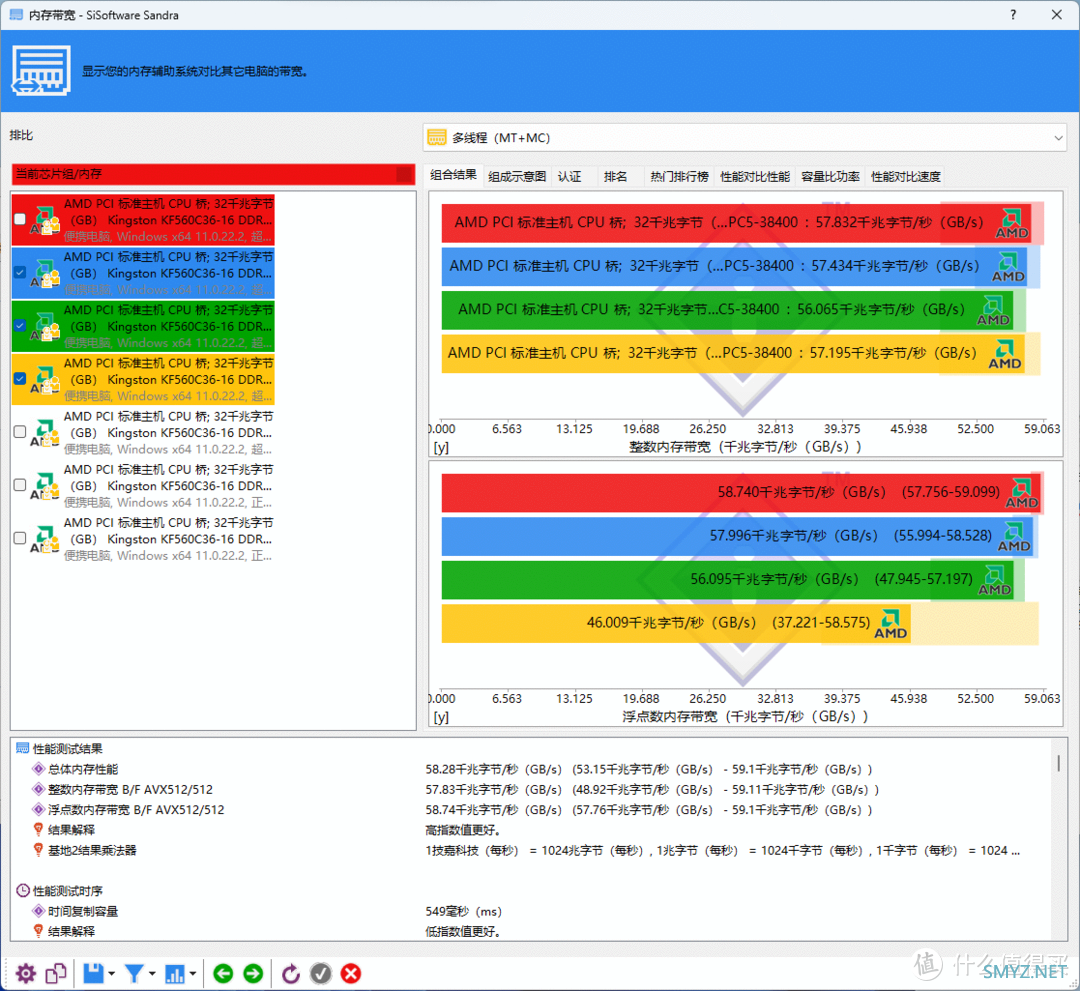This screenshot has height=991, width=1080.
Task: Click the blue 57.434 integer bandwidth bar
Action: (x=734, y=267)
